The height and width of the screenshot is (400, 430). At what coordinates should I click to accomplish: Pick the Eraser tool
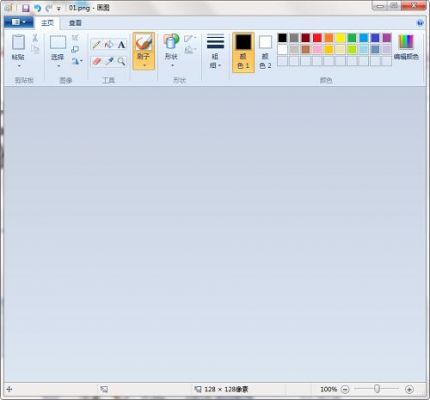(x=97, y=61)
